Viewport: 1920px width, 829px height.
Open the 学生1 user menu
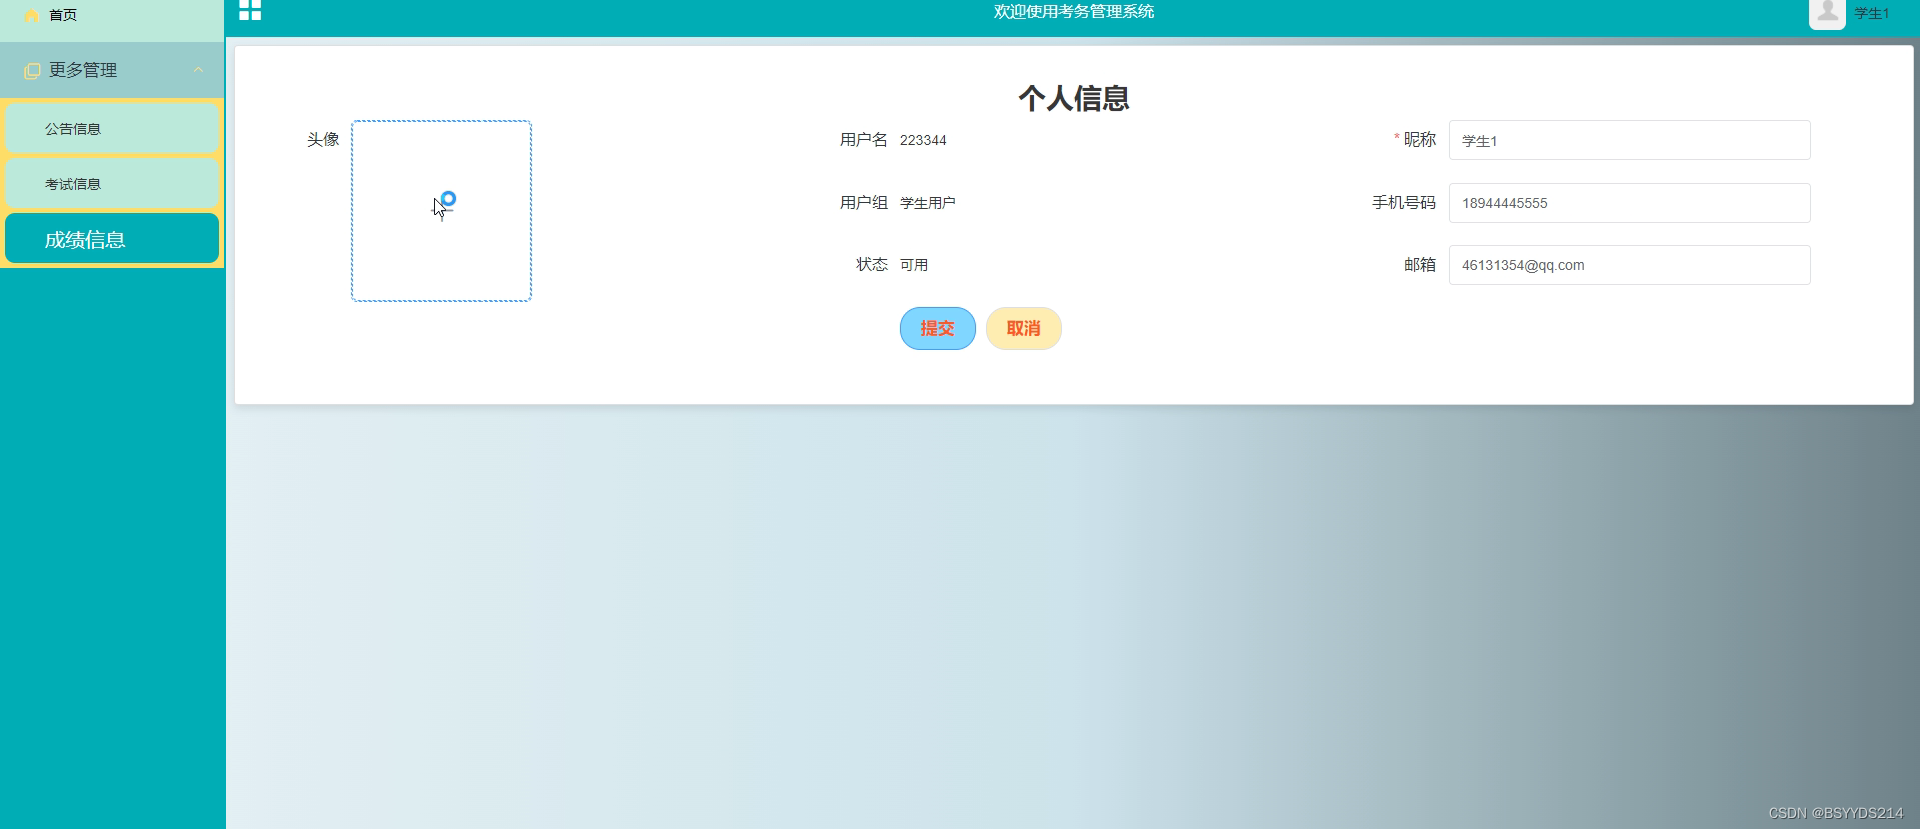pyautogui.click(x=1872, y=14)
